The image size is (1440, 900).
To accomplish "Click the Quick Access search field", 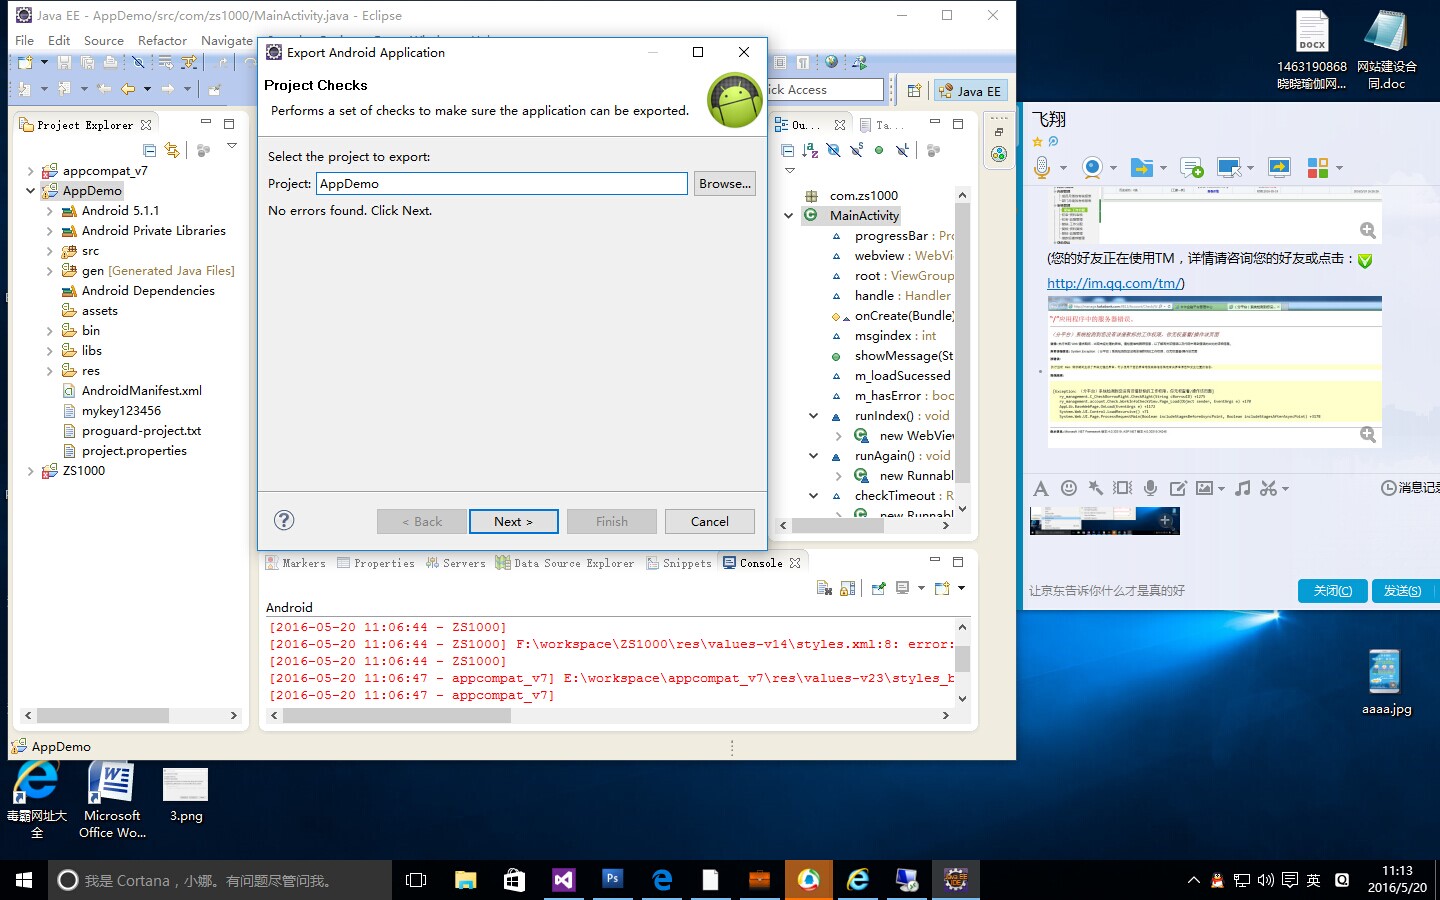I will click(x=825, y=90).
